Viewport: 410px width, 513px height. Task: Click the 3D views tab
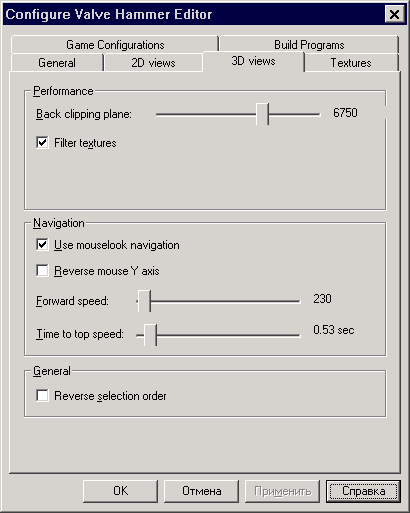253,61
